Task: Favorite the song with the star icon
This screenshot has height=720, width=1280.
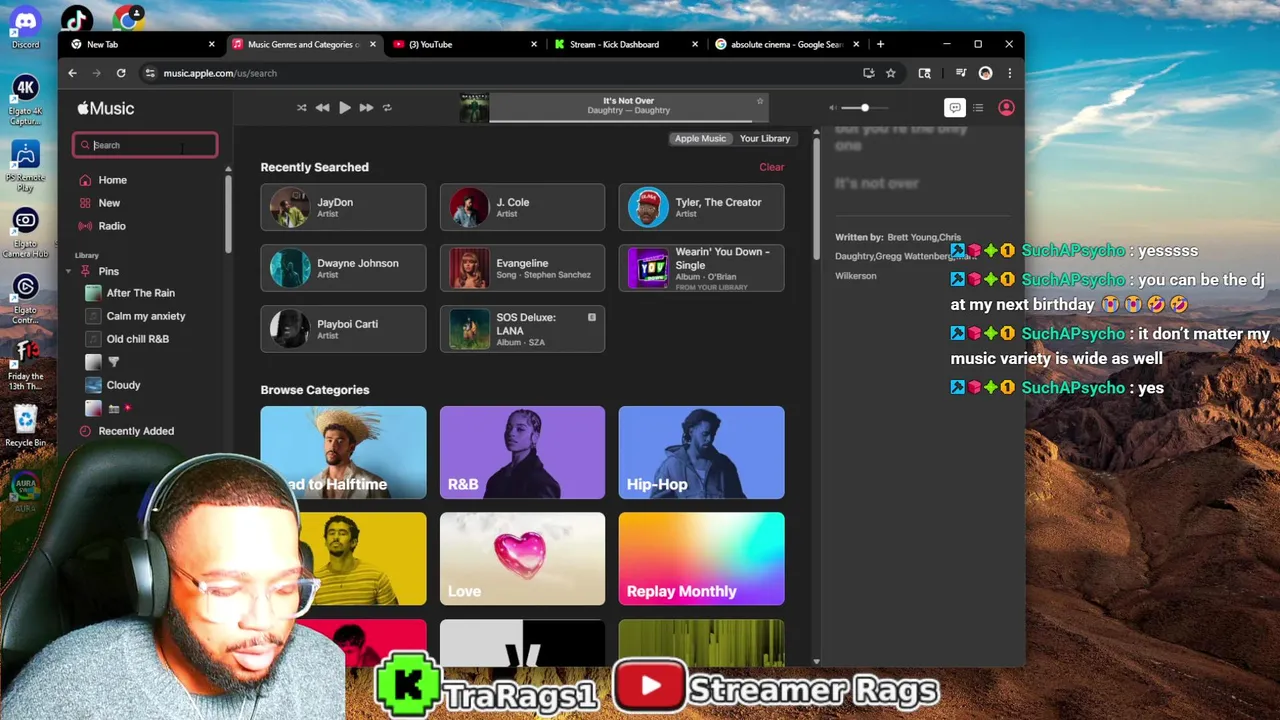Action: [x=760, y=101]
